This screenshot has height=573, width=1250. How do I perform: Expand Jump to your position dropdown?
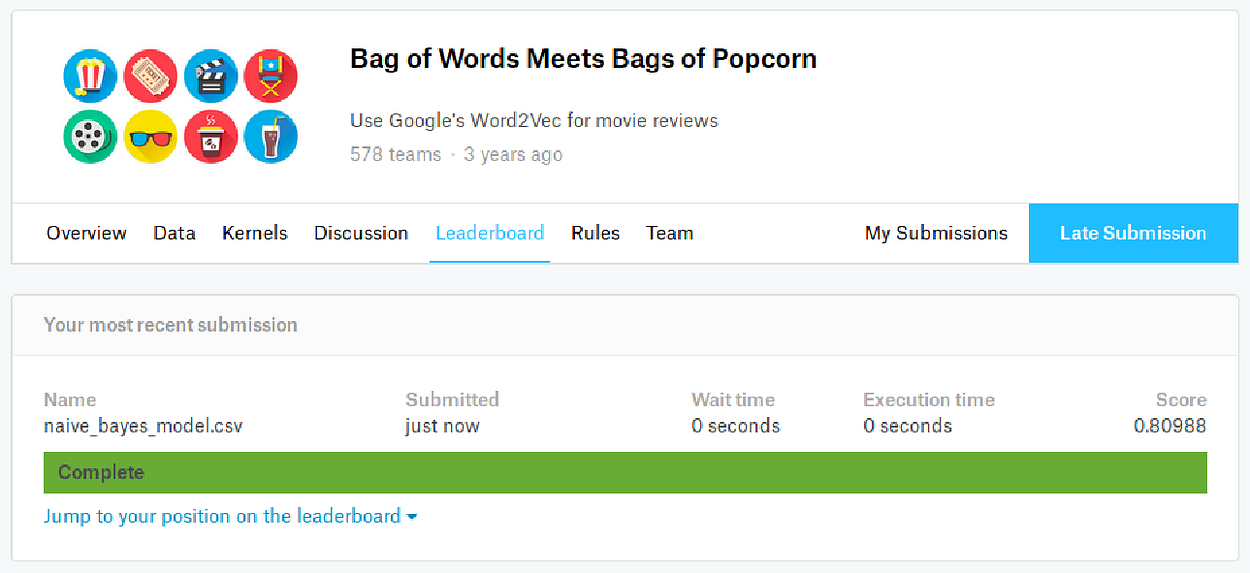(x=230, y=517)
